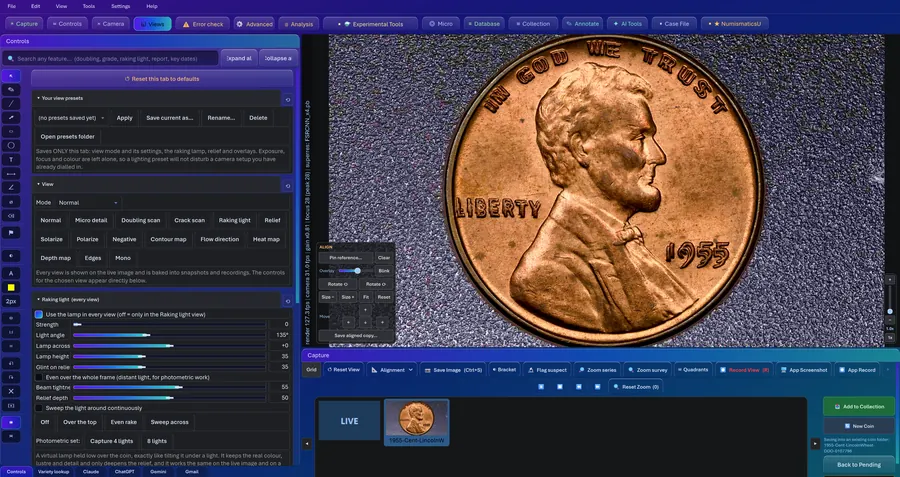Activate the Doubling scan view

[141, 220]
